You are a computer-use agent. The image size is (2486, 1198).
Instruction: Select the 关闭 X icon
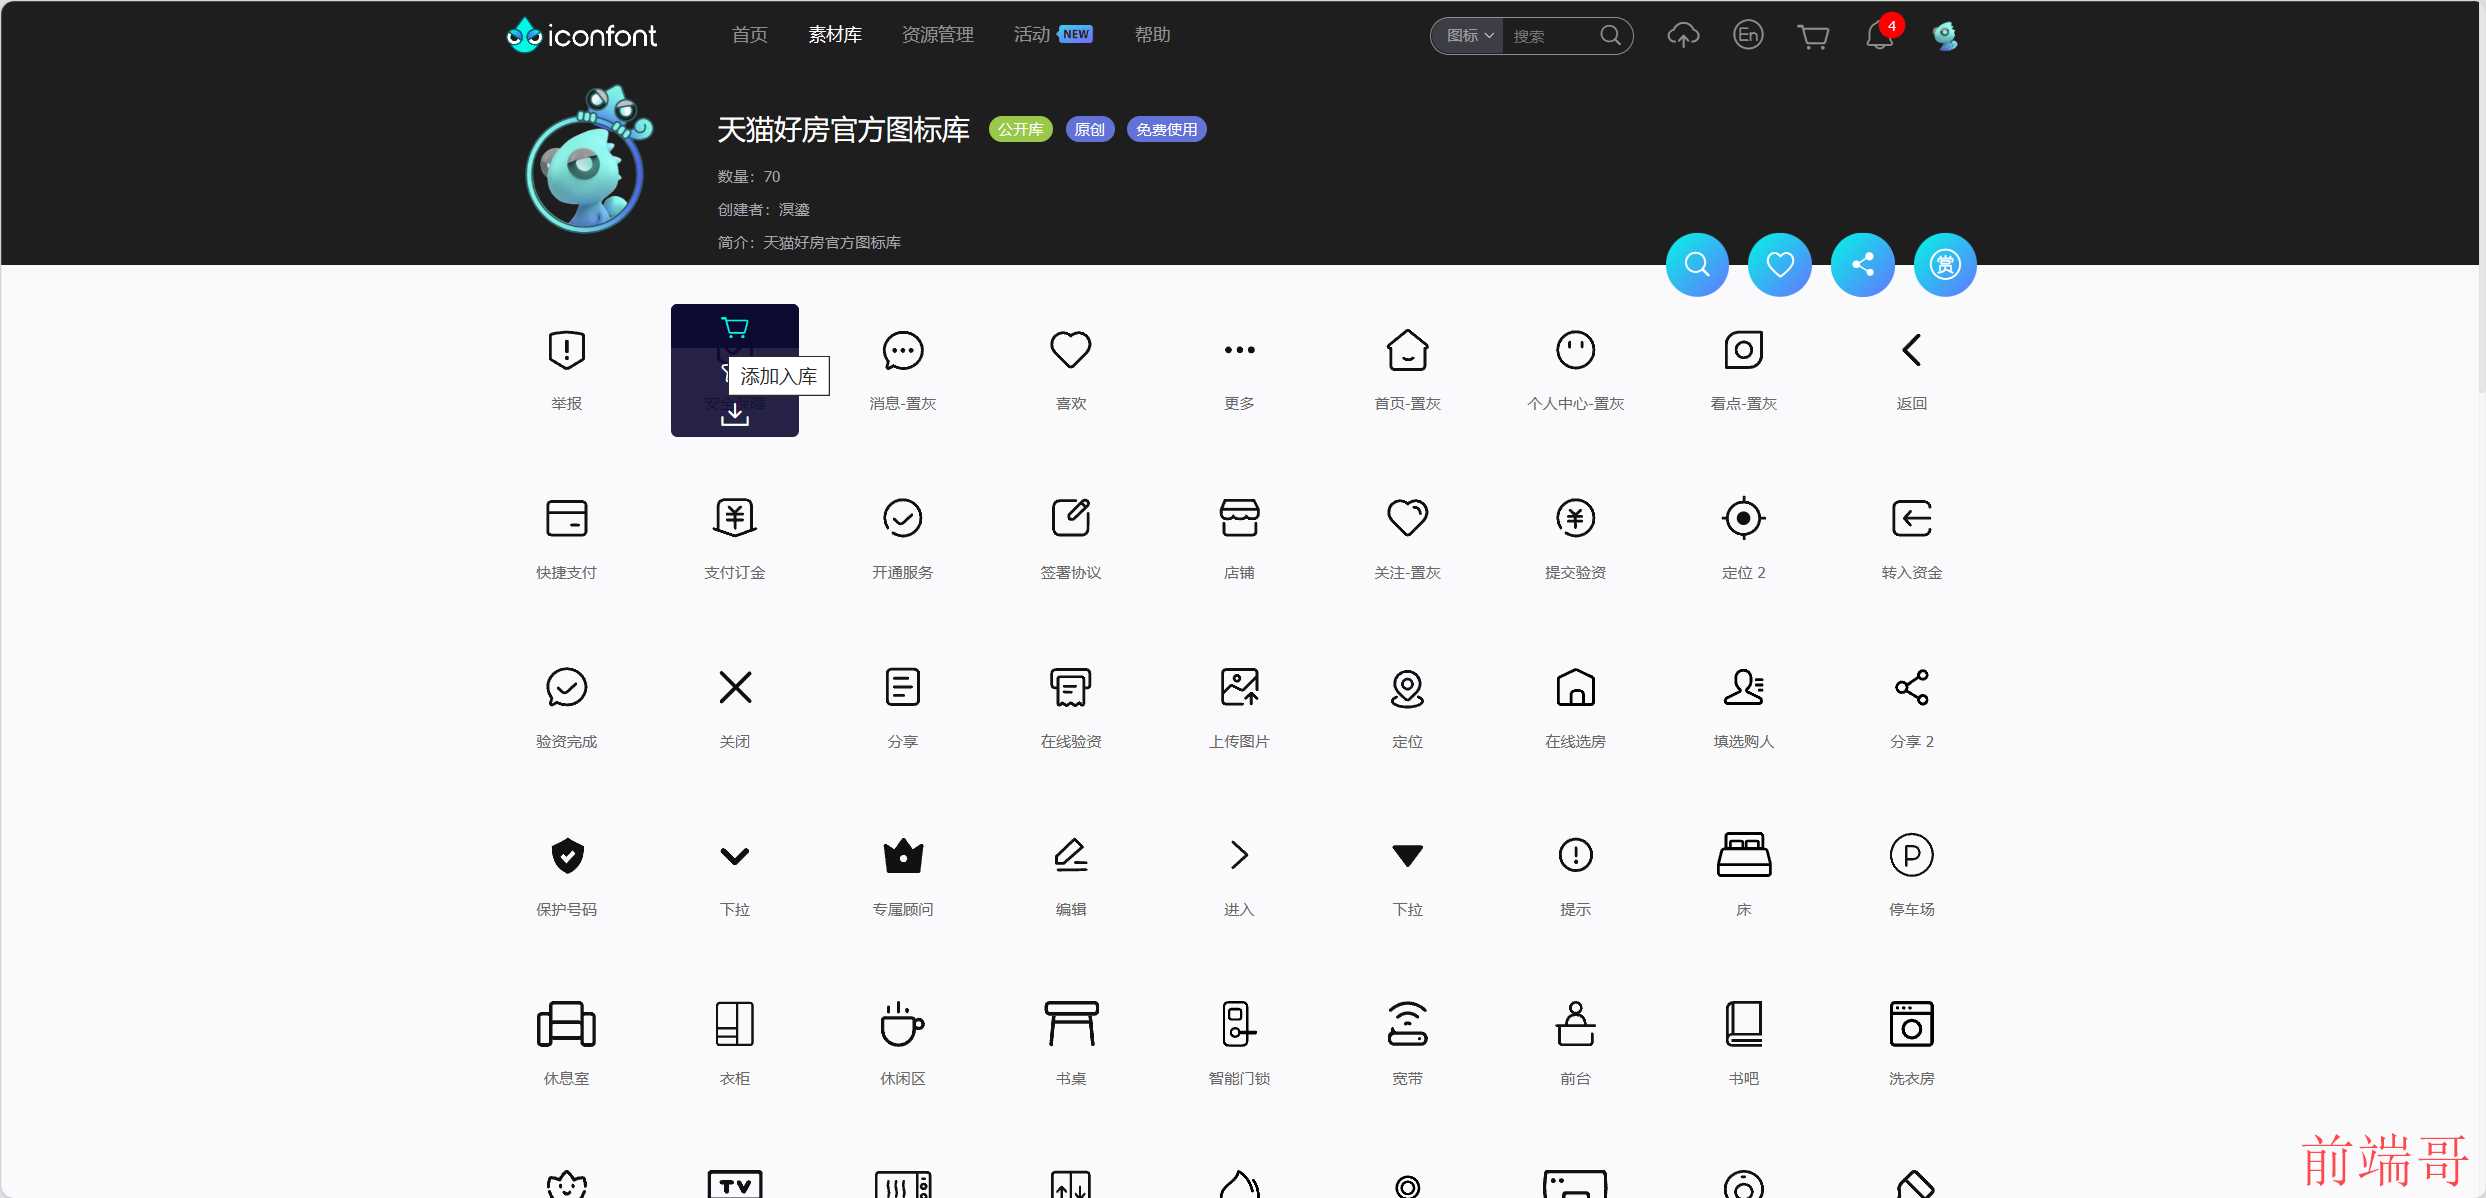(x=735, y=687)
